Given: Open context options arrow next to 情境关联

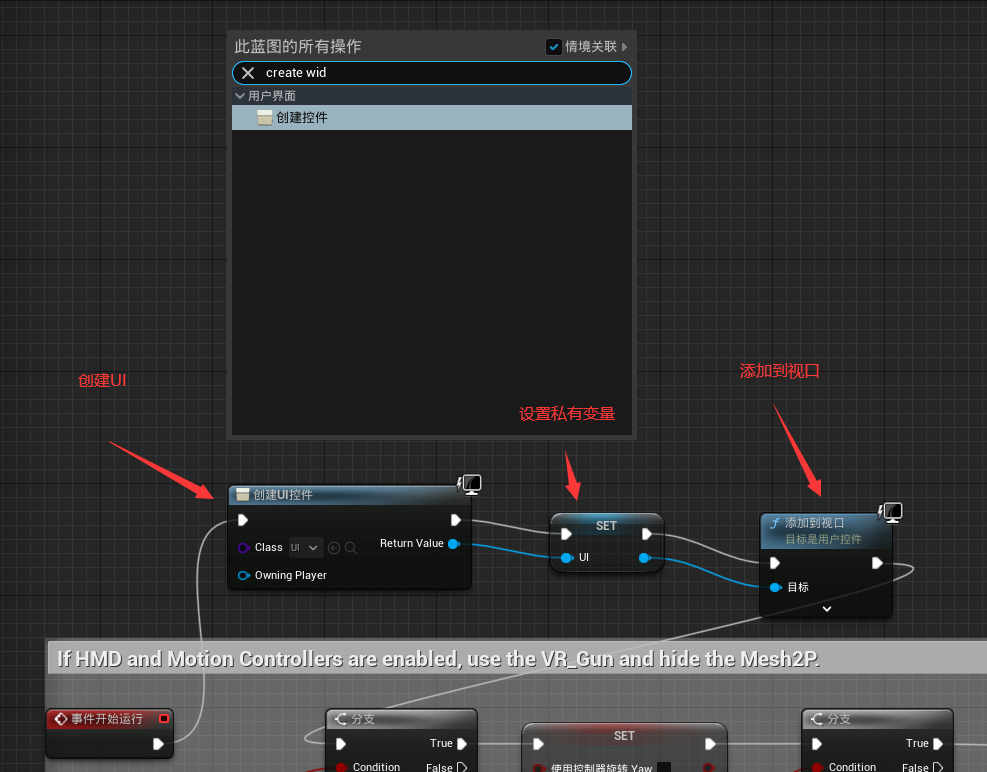Looking at the screenshot, I should pyautogui.click(x=625, y=47).
